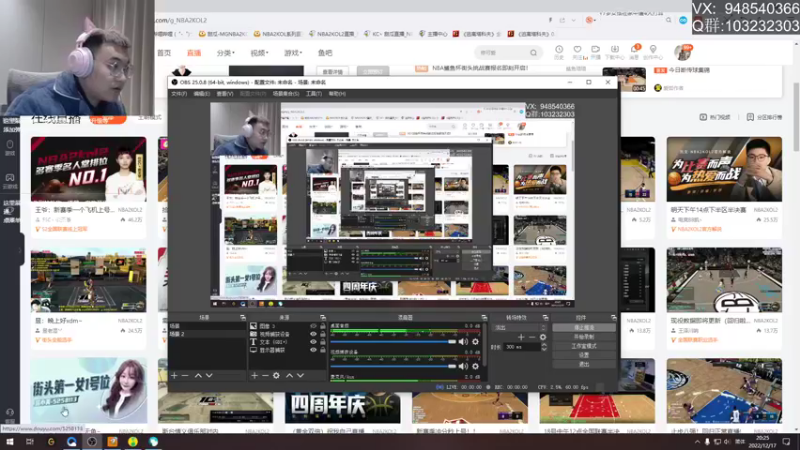800x450 pixels.
Task: Pop out the Scenes dock
Action: [243, 317]
